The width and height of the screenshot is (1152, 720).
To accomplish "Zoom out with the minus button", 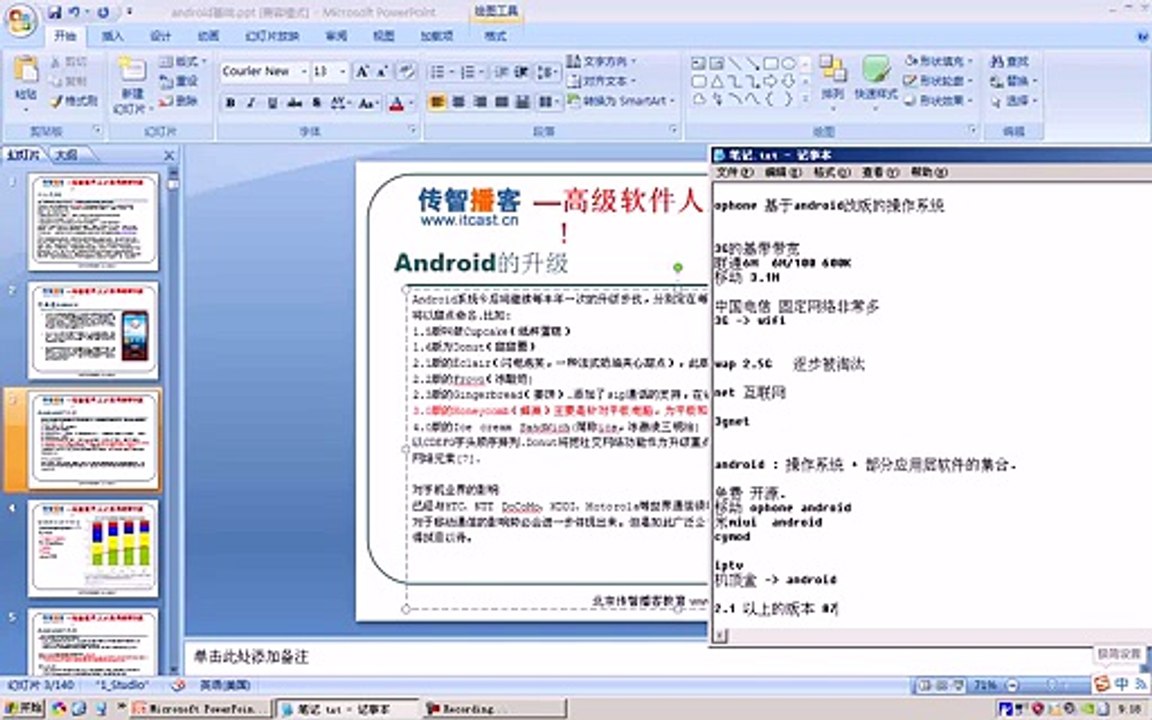I will [1012, 685].
